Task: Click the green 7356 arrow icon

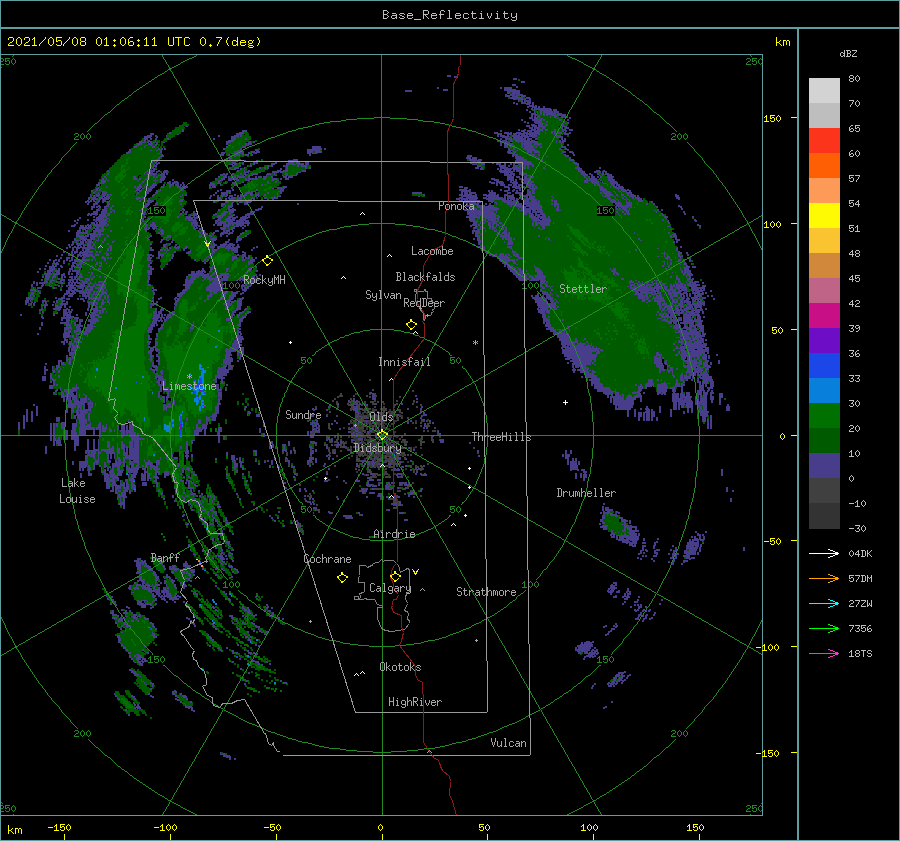Action: click(824, 629)
